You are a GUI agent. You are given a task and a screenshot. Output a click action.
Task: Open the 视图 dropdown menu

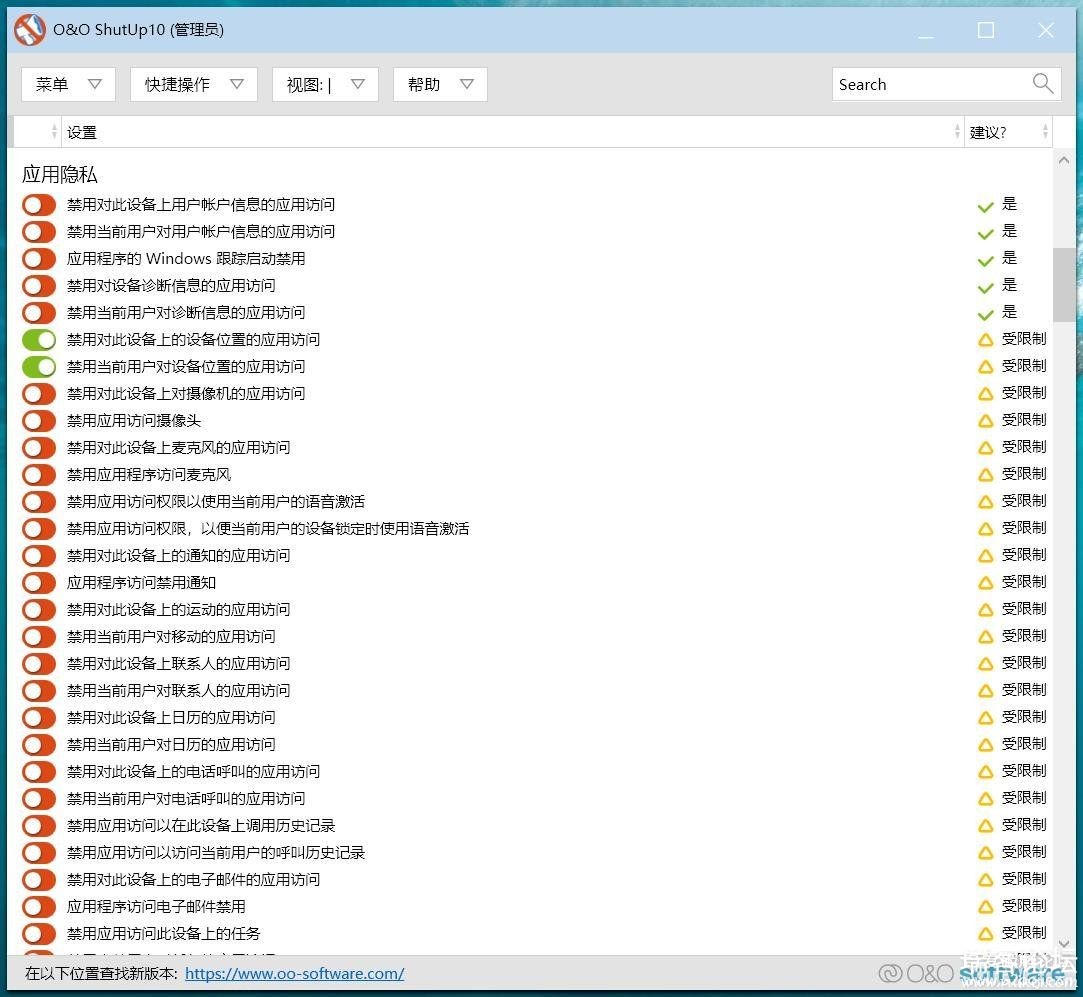[325, 84]
